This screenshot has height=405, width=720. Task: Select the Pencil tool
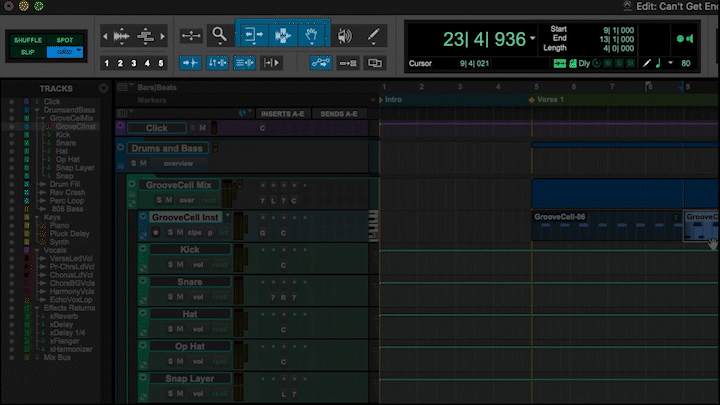[x=374, y=35]
